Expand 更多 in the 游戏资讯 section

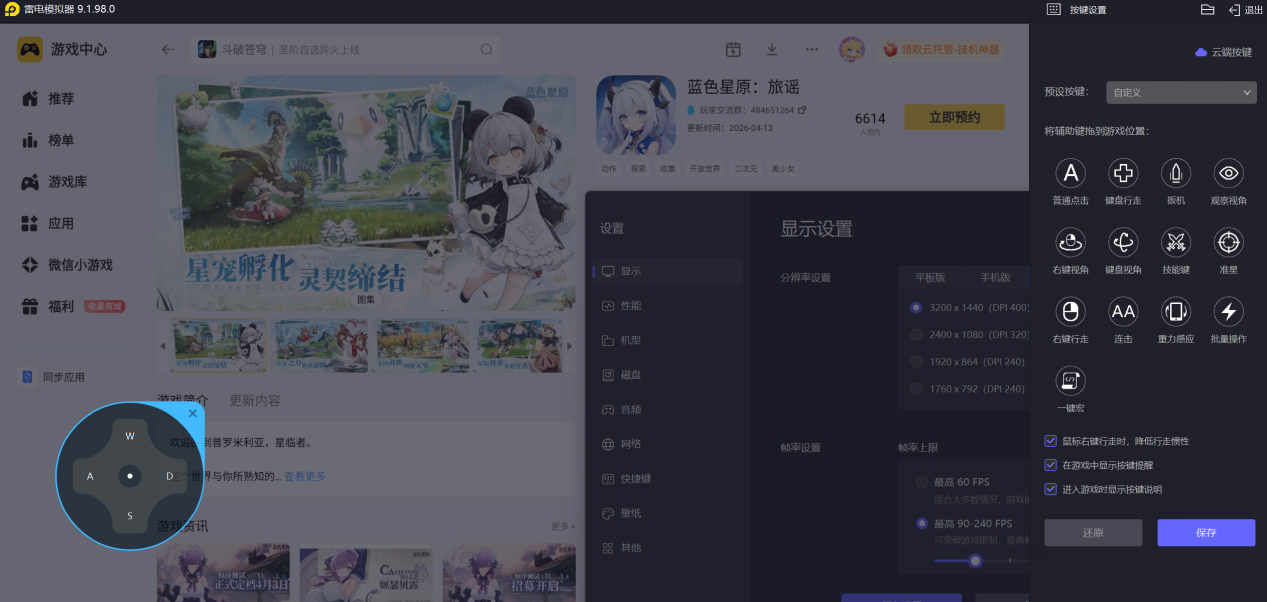tap(563, 526)
